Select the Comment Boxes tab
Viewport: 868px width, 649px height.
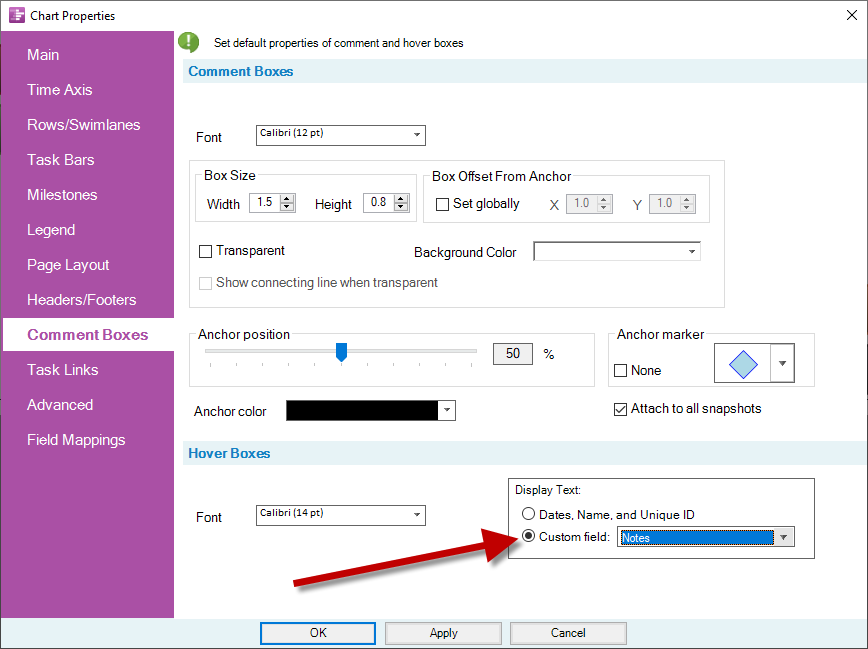(87, 334)
